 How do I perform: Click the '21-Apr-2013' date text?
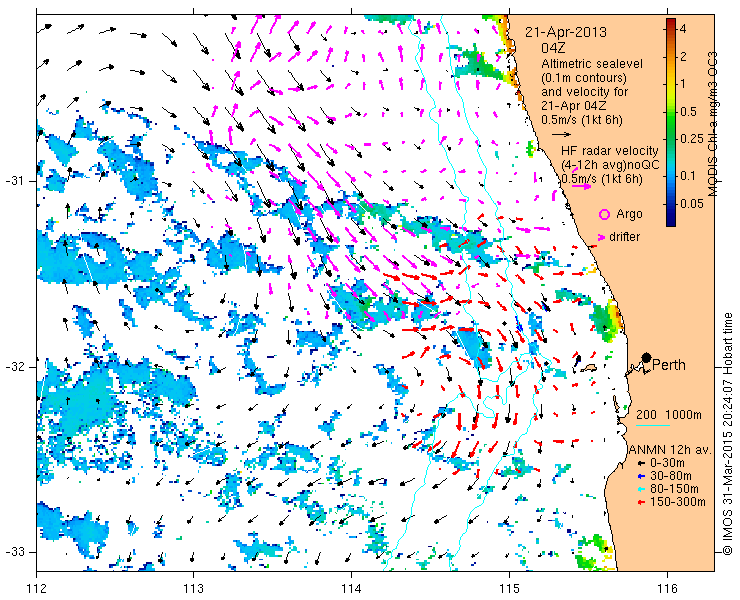tap(566, 32)
